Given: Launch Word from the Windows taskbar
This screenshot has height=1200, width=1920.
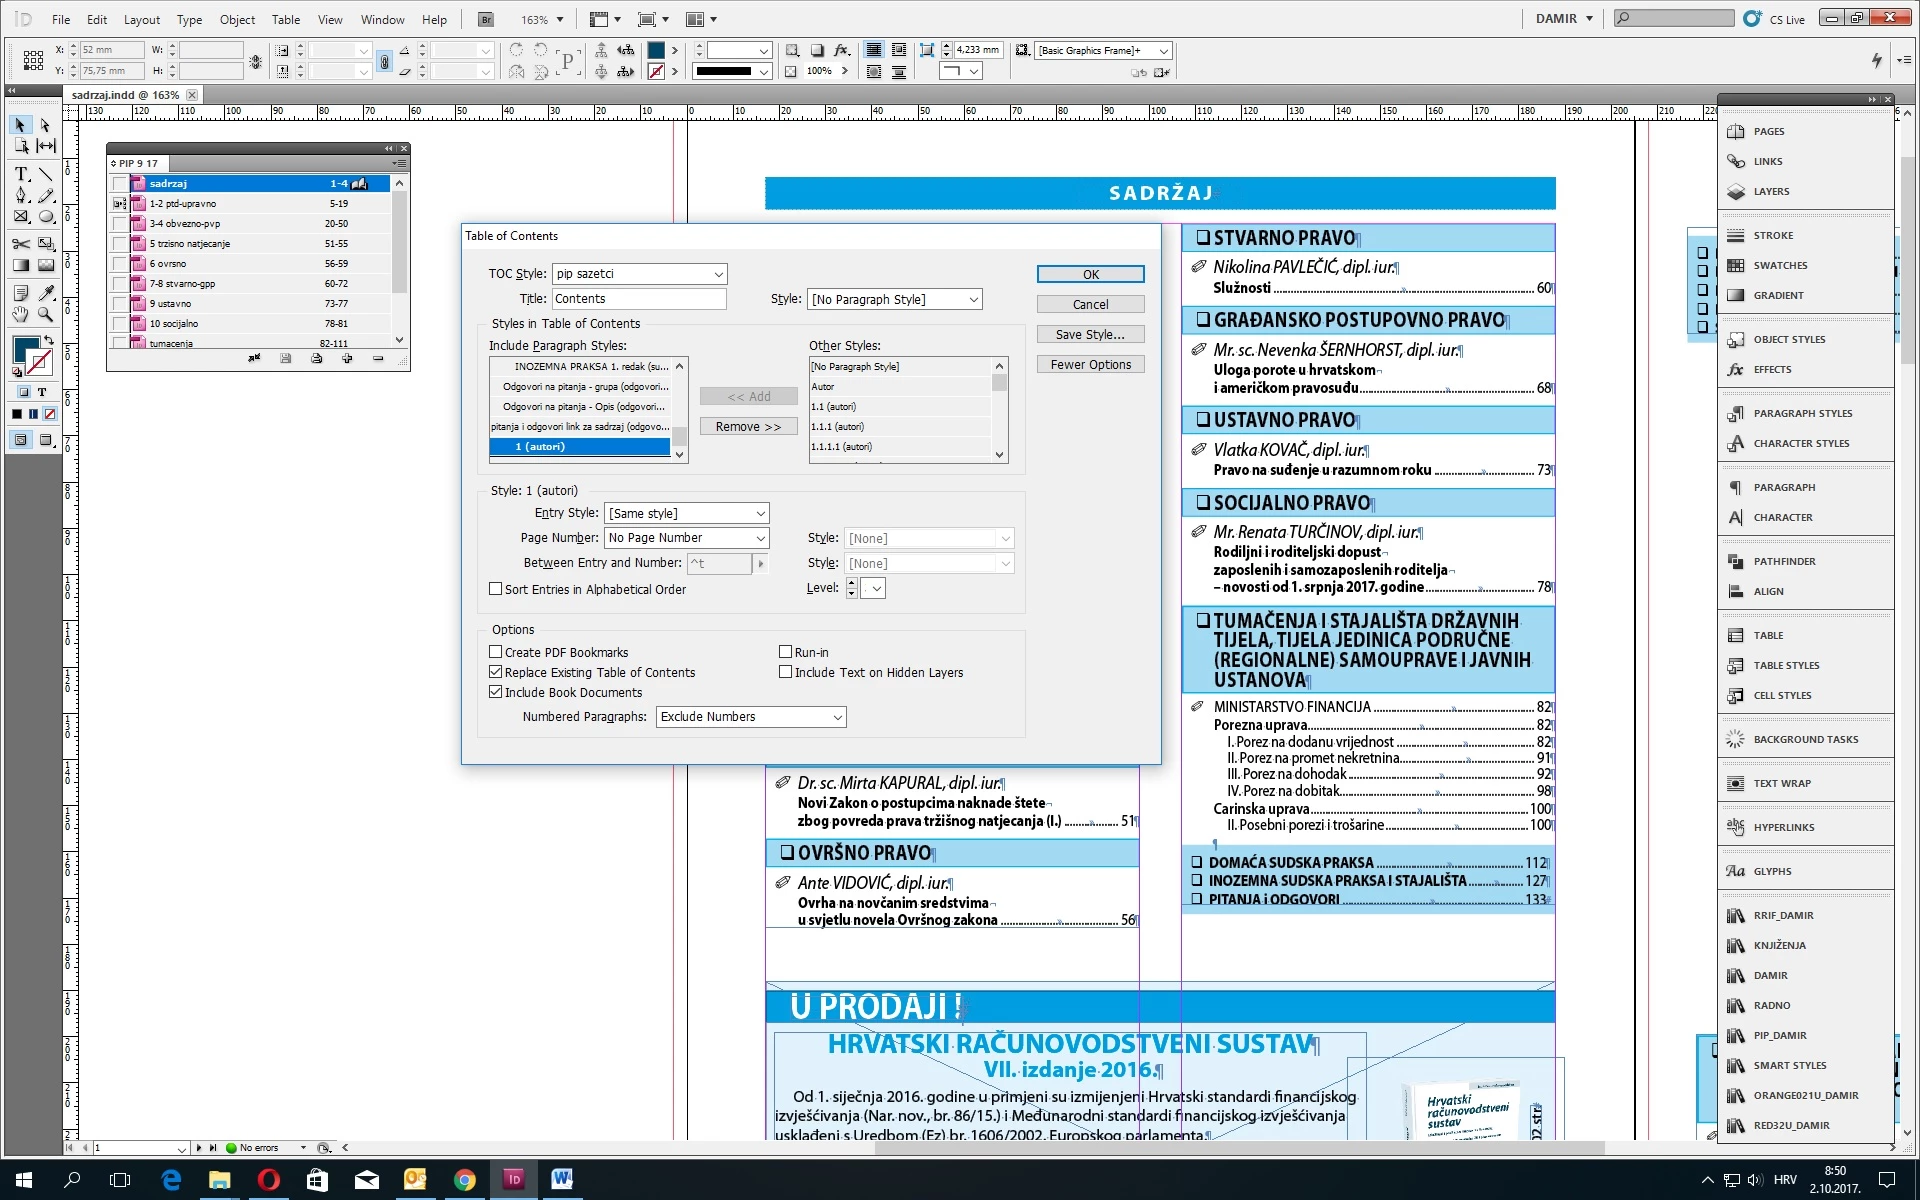Looking at the screenshot, I should point(561,1180).
